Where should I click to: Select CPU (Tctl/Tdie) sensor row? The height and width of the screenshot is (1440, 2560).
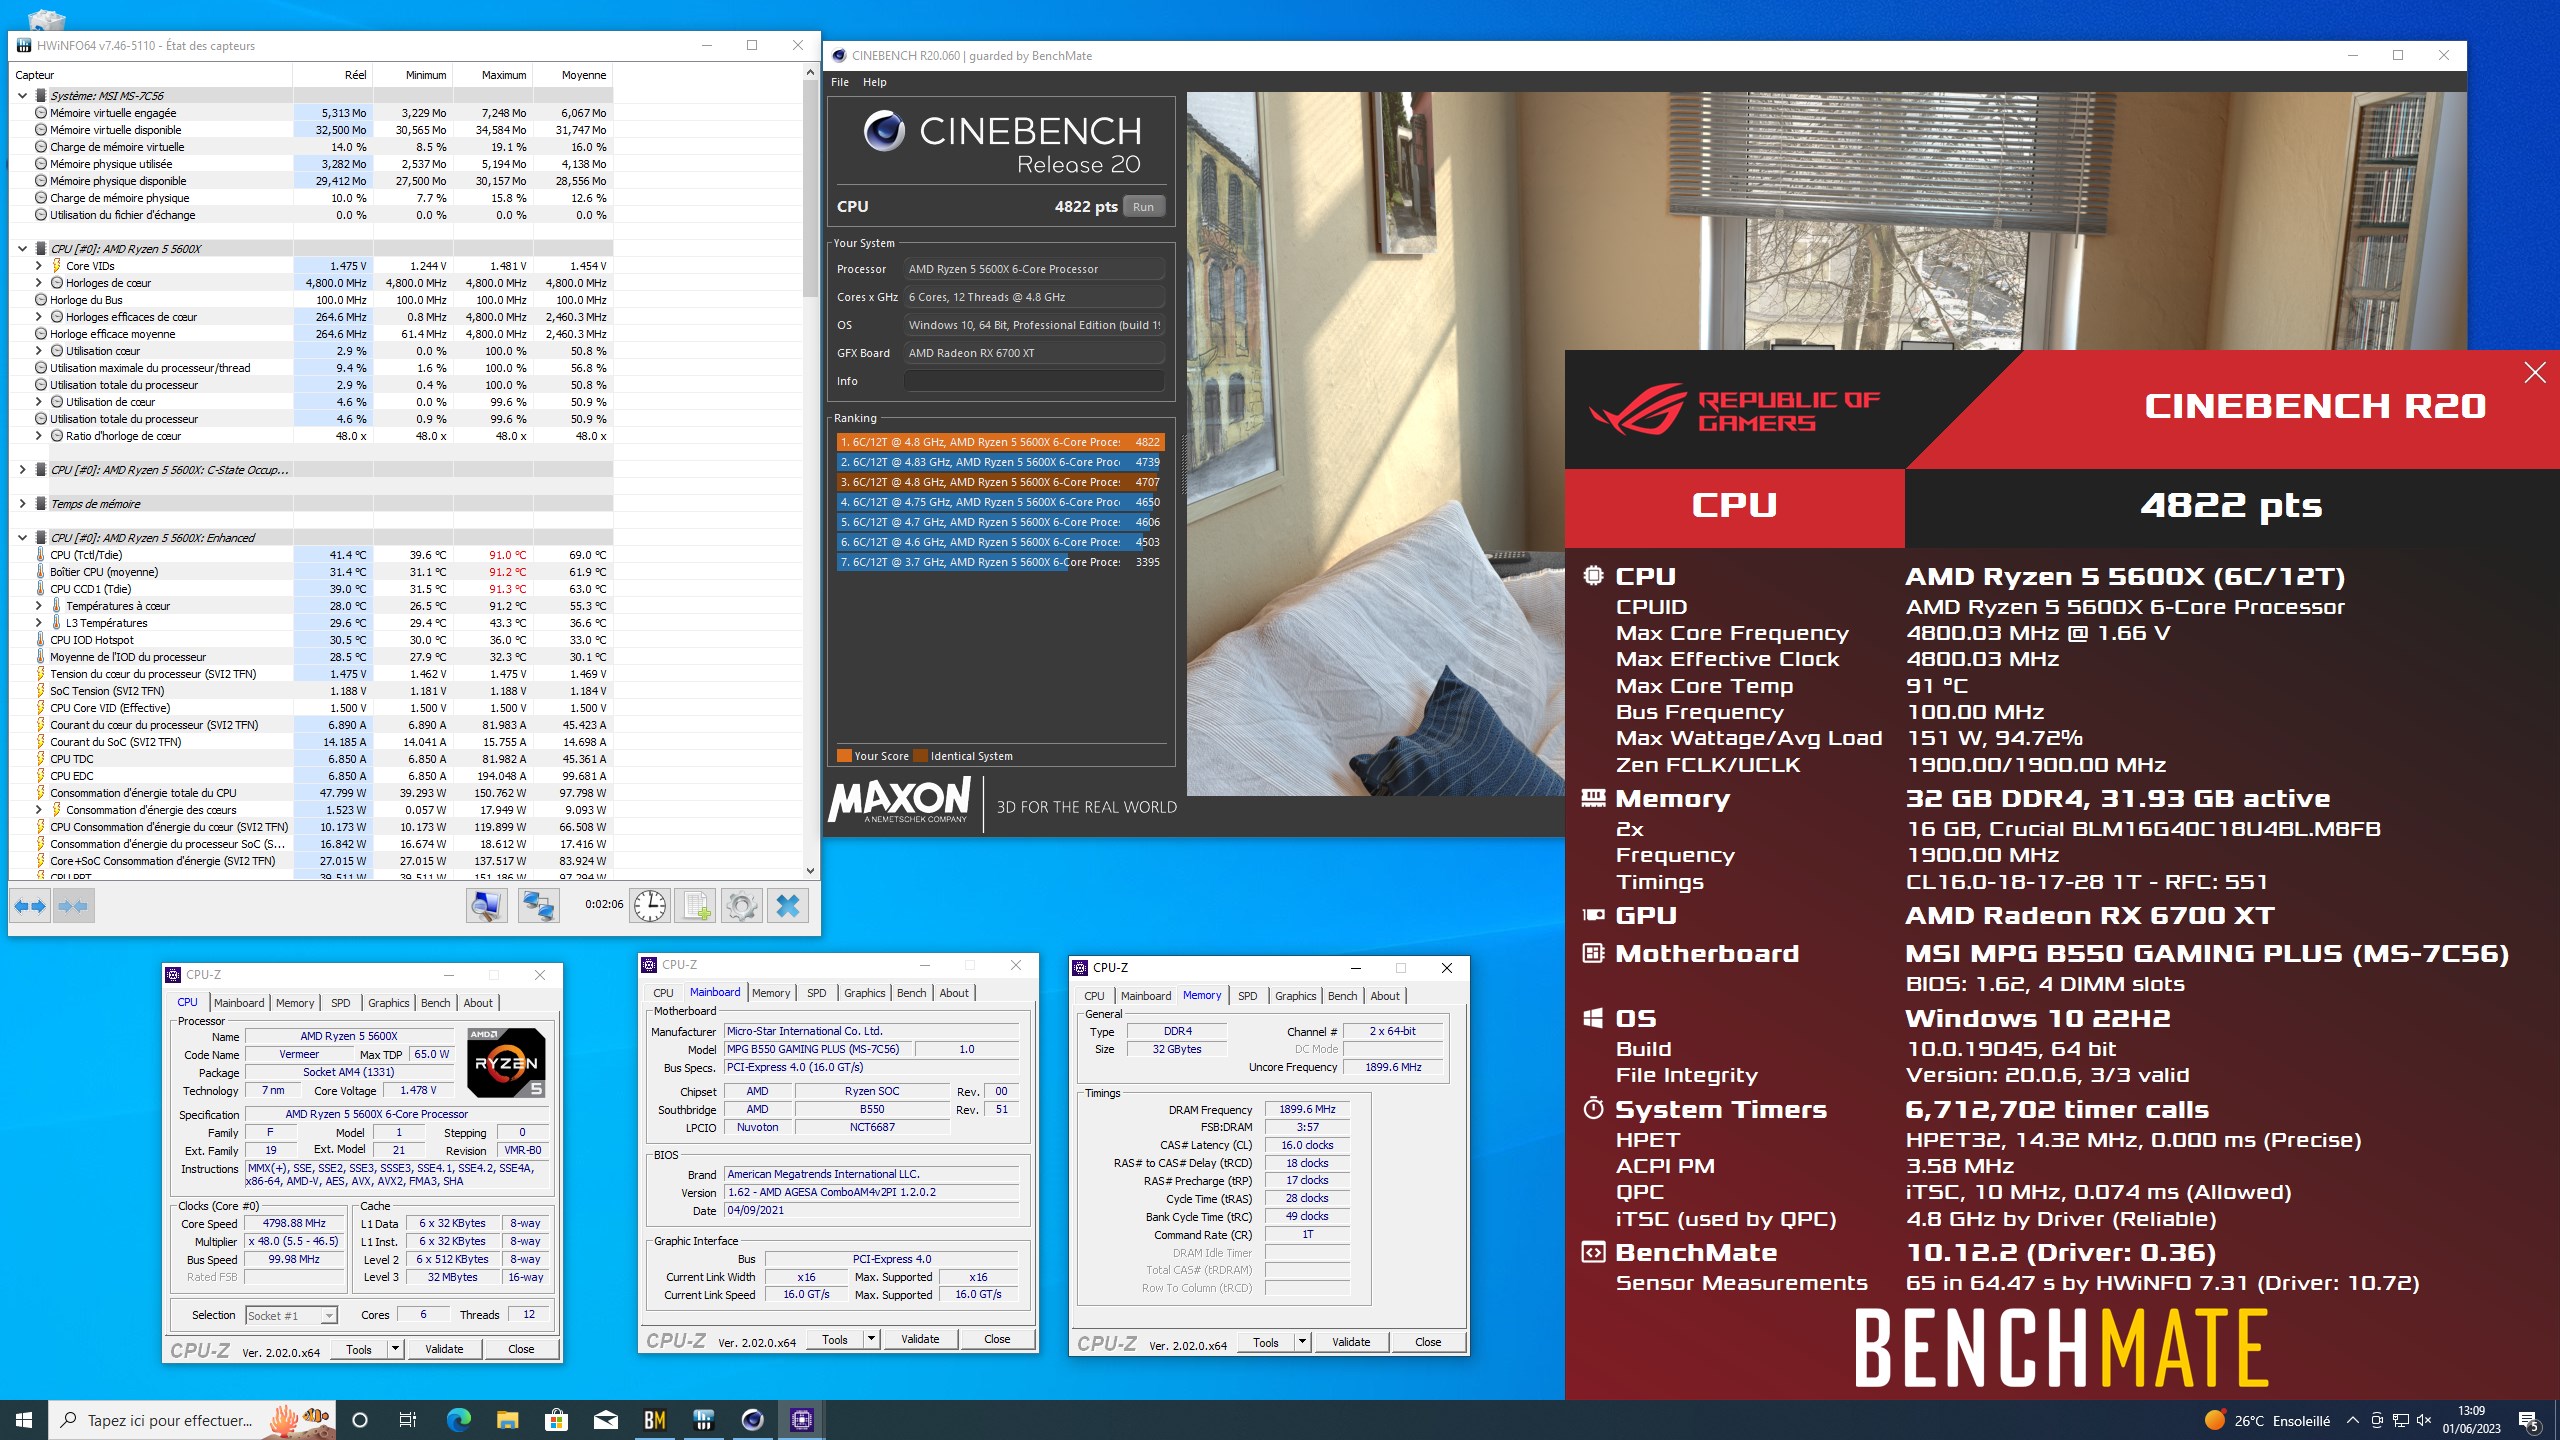point(310,555)
